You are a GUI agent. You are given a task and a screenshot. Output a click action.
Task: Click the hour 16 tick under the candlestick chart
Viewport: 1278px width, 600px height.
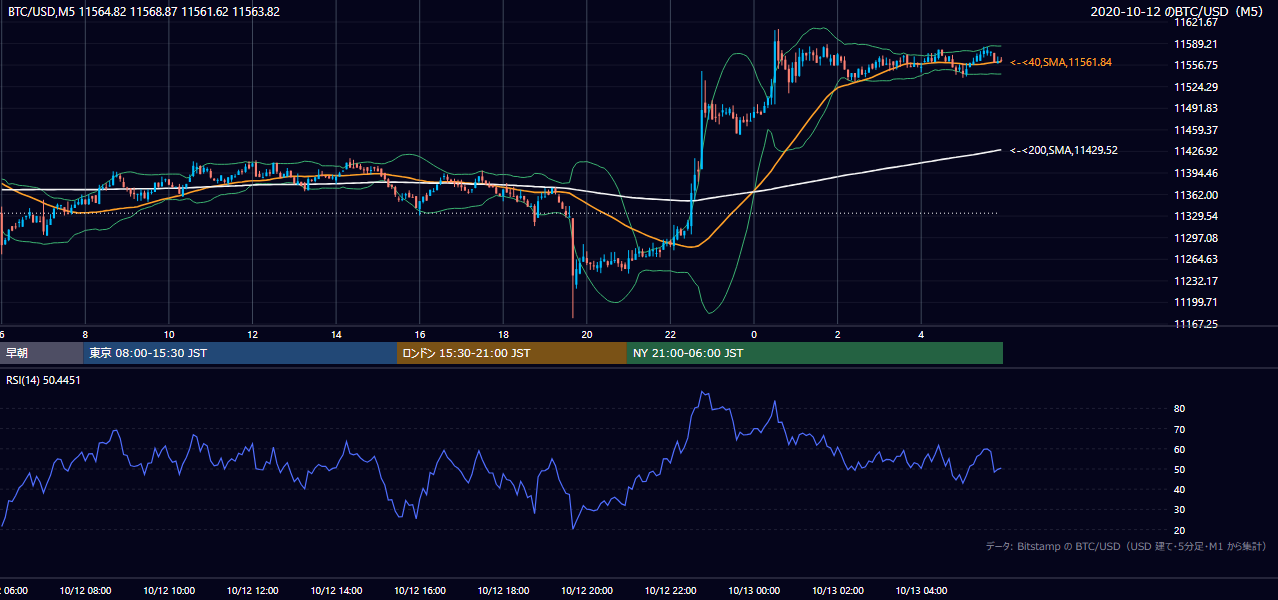(420, 335)
